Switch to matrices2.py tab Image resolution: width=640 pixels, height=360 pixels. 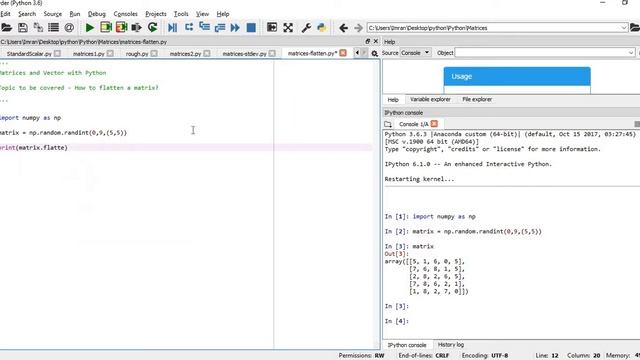[185, 53]
